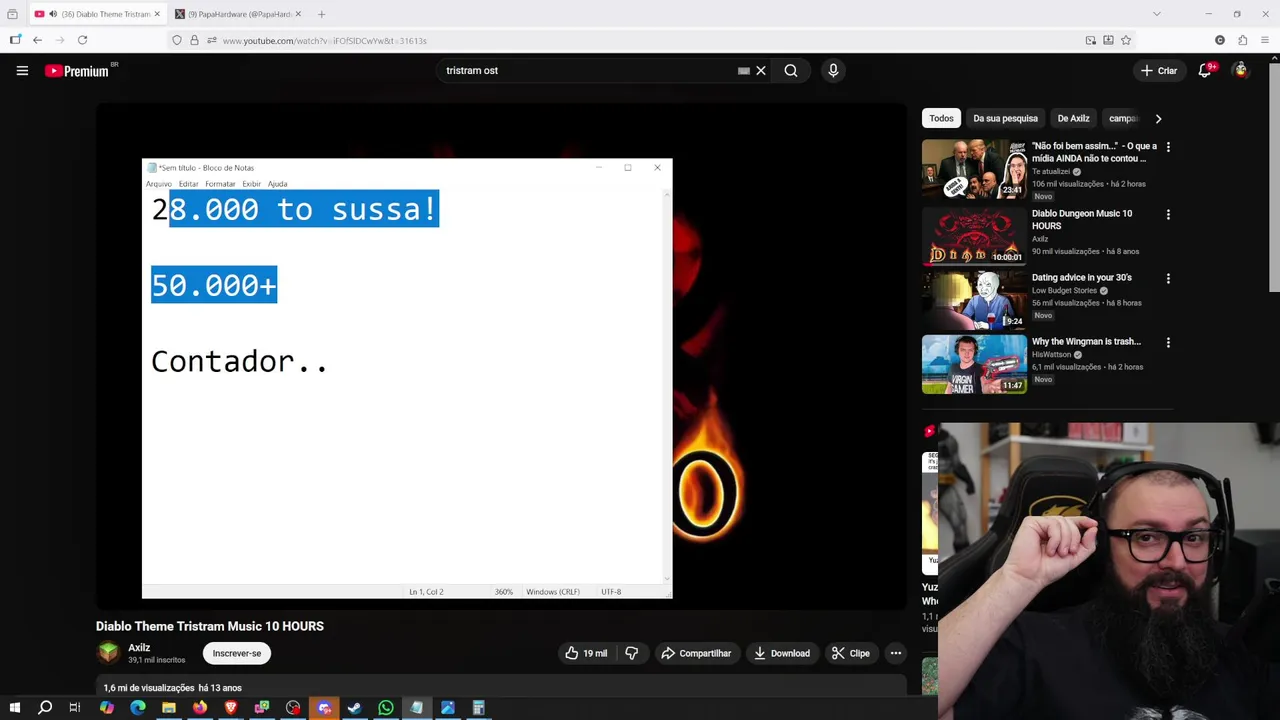Image resolution: width=1280 pixels, height=720 pixels.
Task: Create a clip with the Clipe button
Action: tap(851, 653)
